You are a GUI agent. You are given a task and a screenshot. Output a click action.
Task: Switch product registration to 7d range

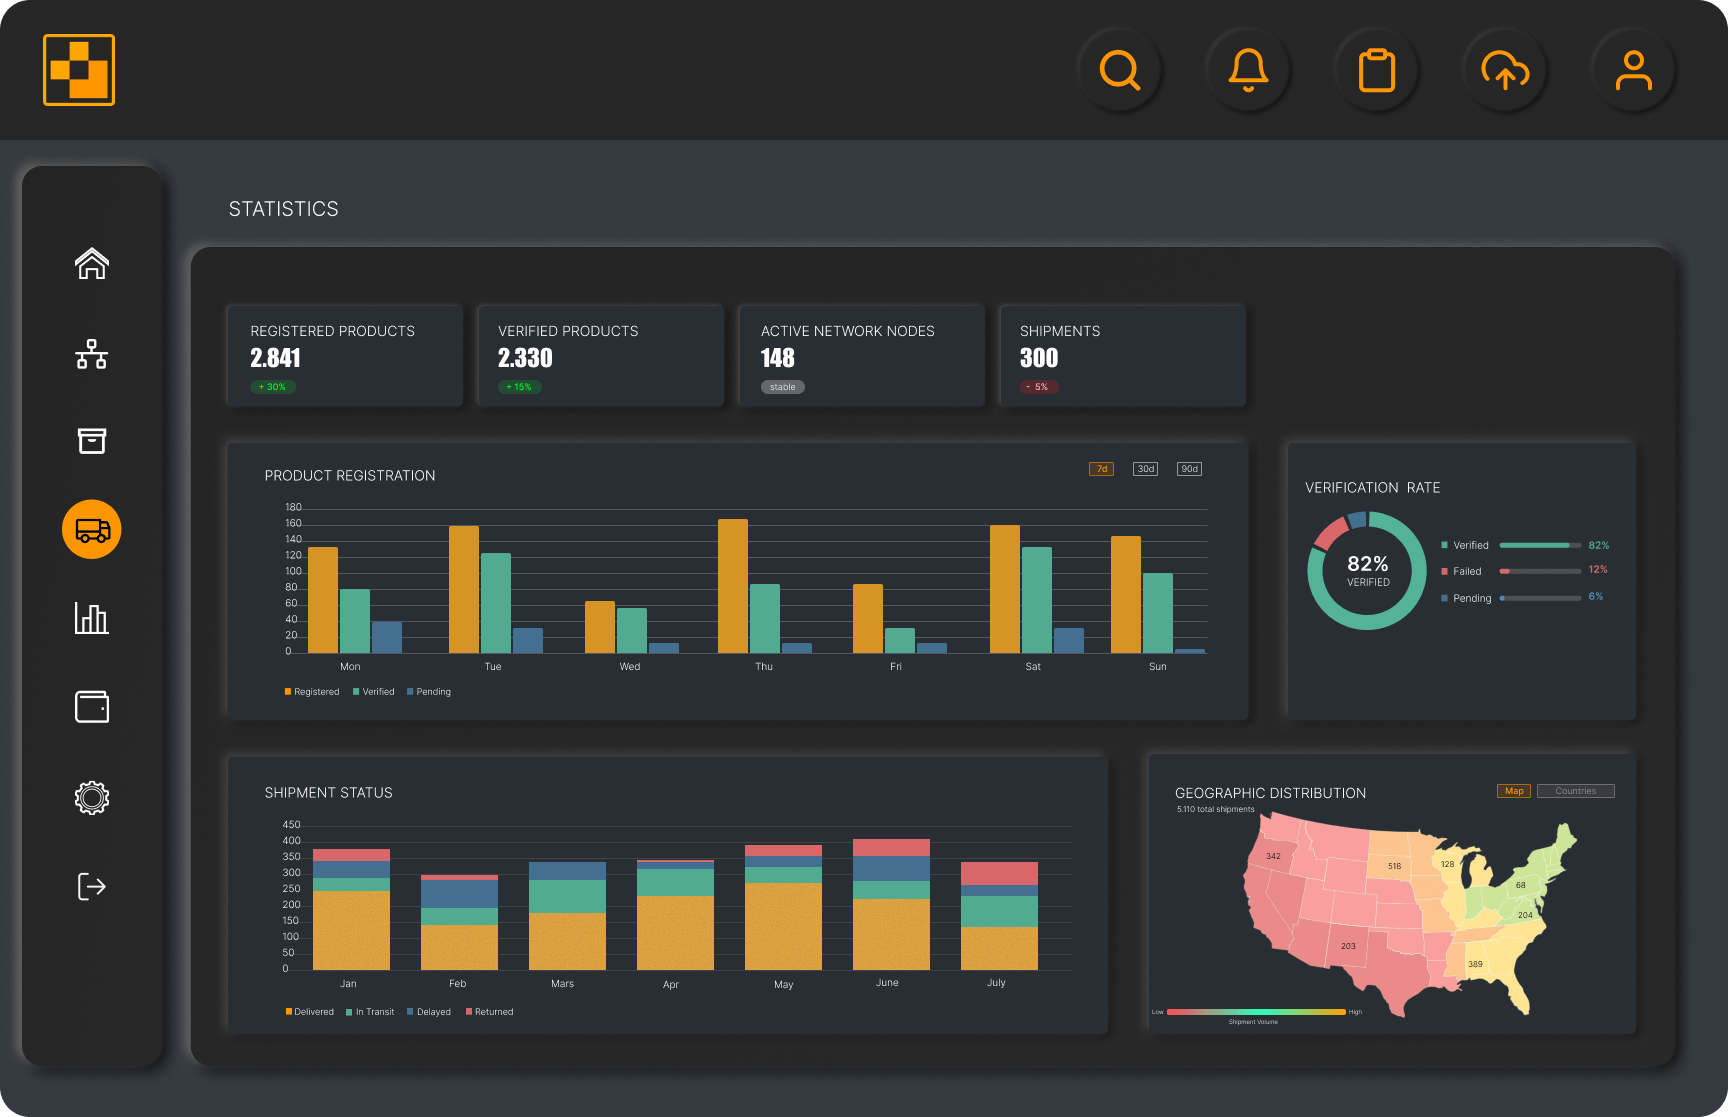1101,469
